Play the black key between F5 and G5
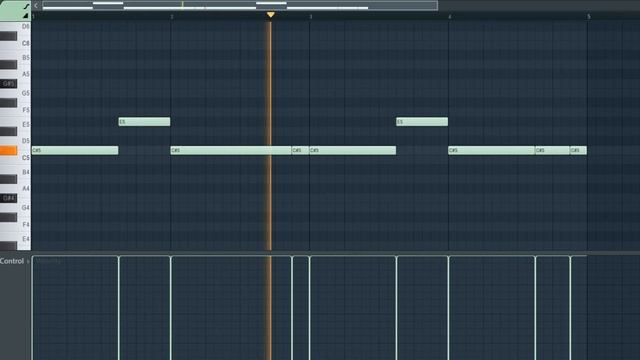The height and width of the screenshot is (360, 640). (9, 103)
